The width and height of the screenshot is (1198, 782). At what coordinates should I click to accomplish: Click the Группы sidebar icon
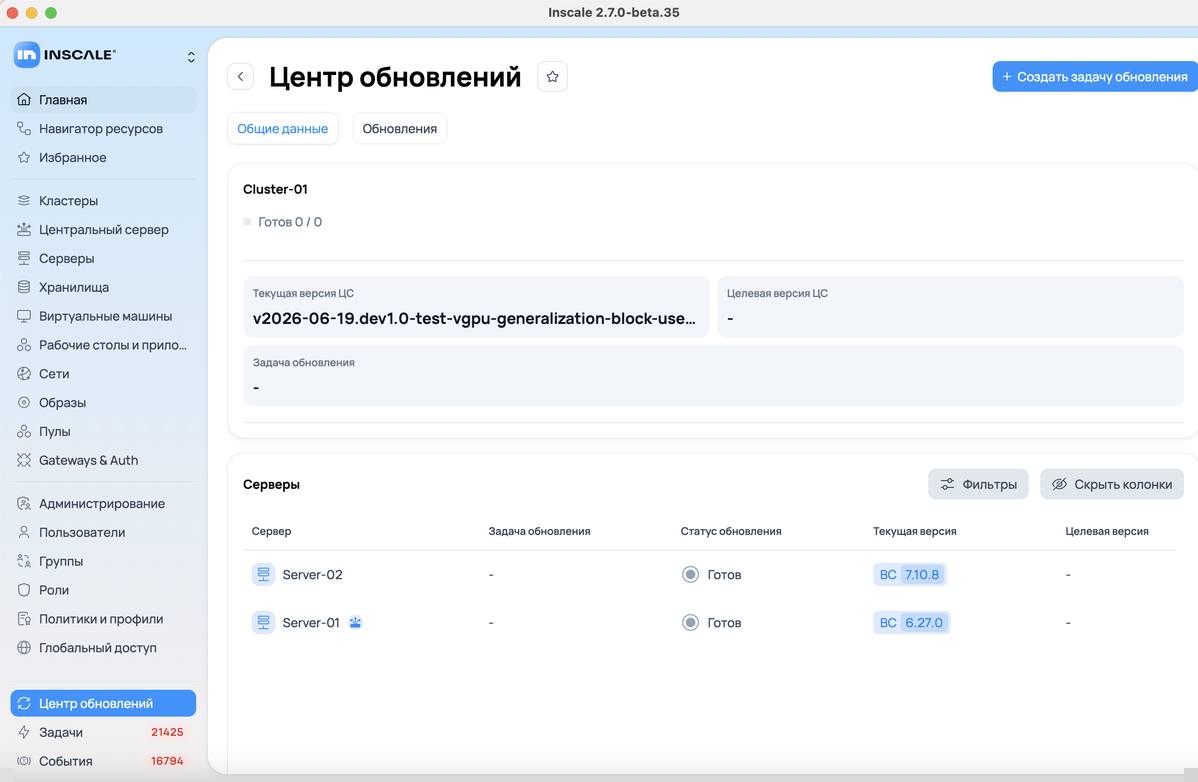[x=24, y=561]
